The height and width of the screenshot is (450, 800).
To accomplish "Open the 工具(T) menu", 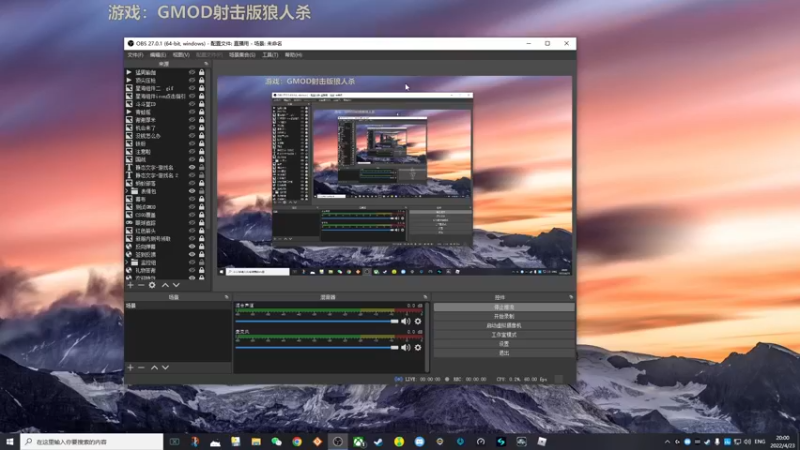I will tap(270, 55).
